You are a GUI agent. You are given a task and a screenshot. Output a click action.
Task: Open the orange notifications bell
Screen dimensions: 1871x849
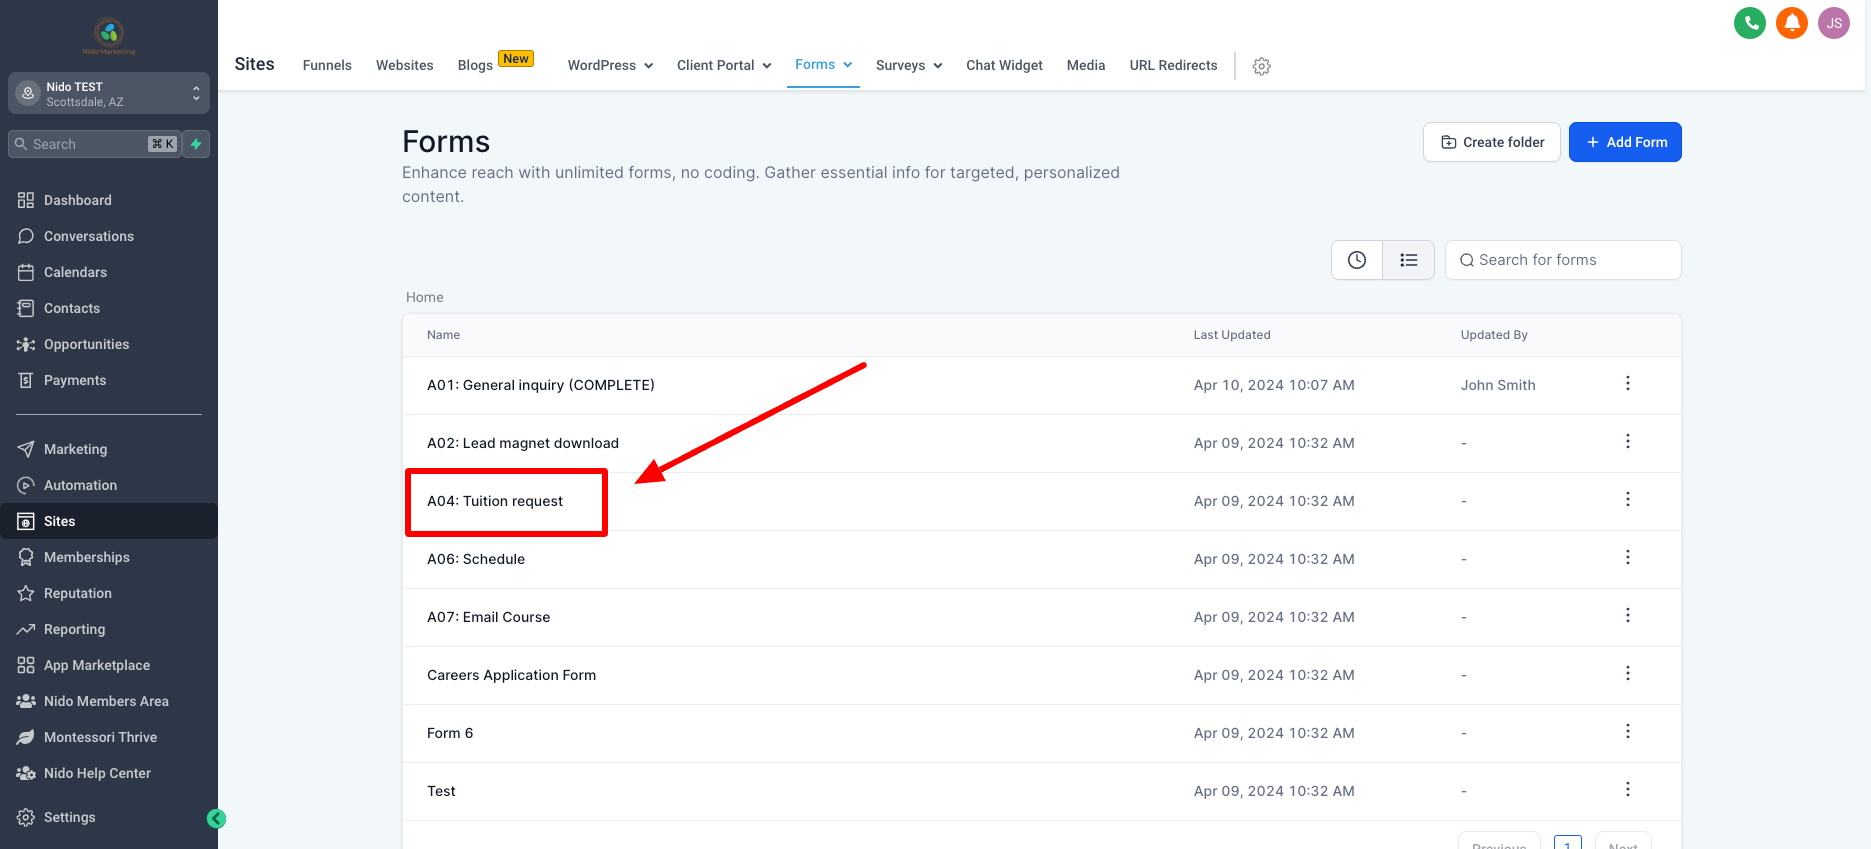coord(1791,23)
